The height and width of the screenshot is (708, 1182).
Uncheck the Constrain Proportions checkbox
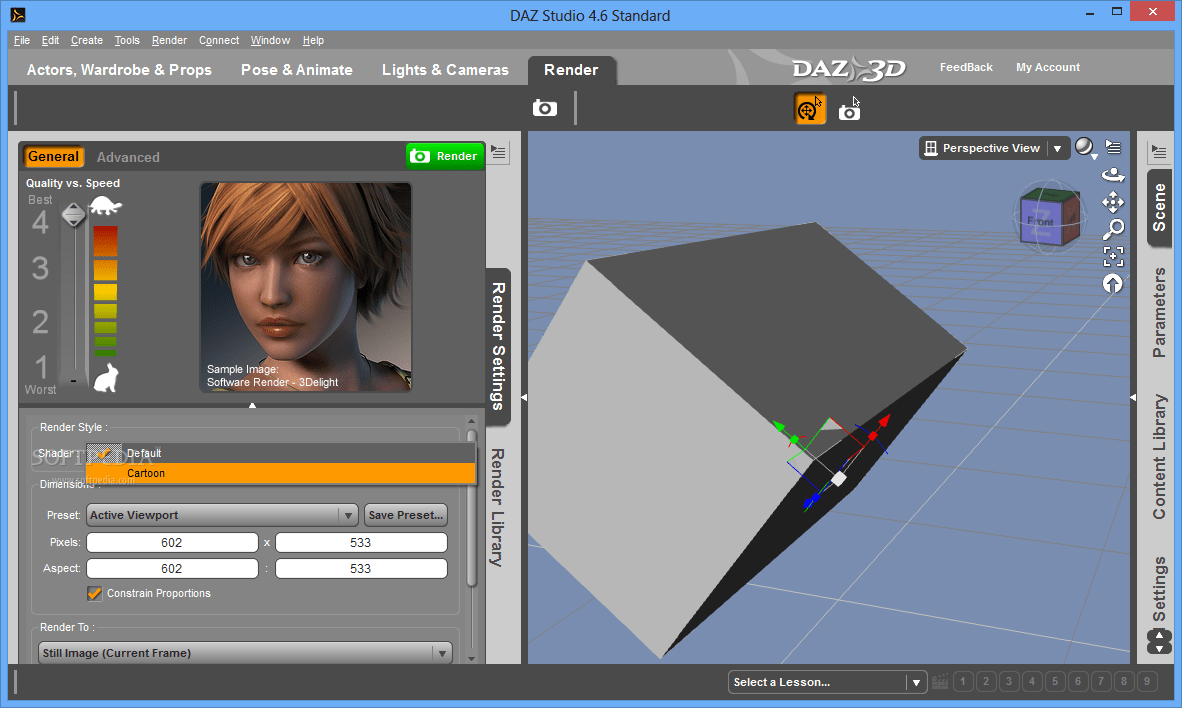(94, 593)
